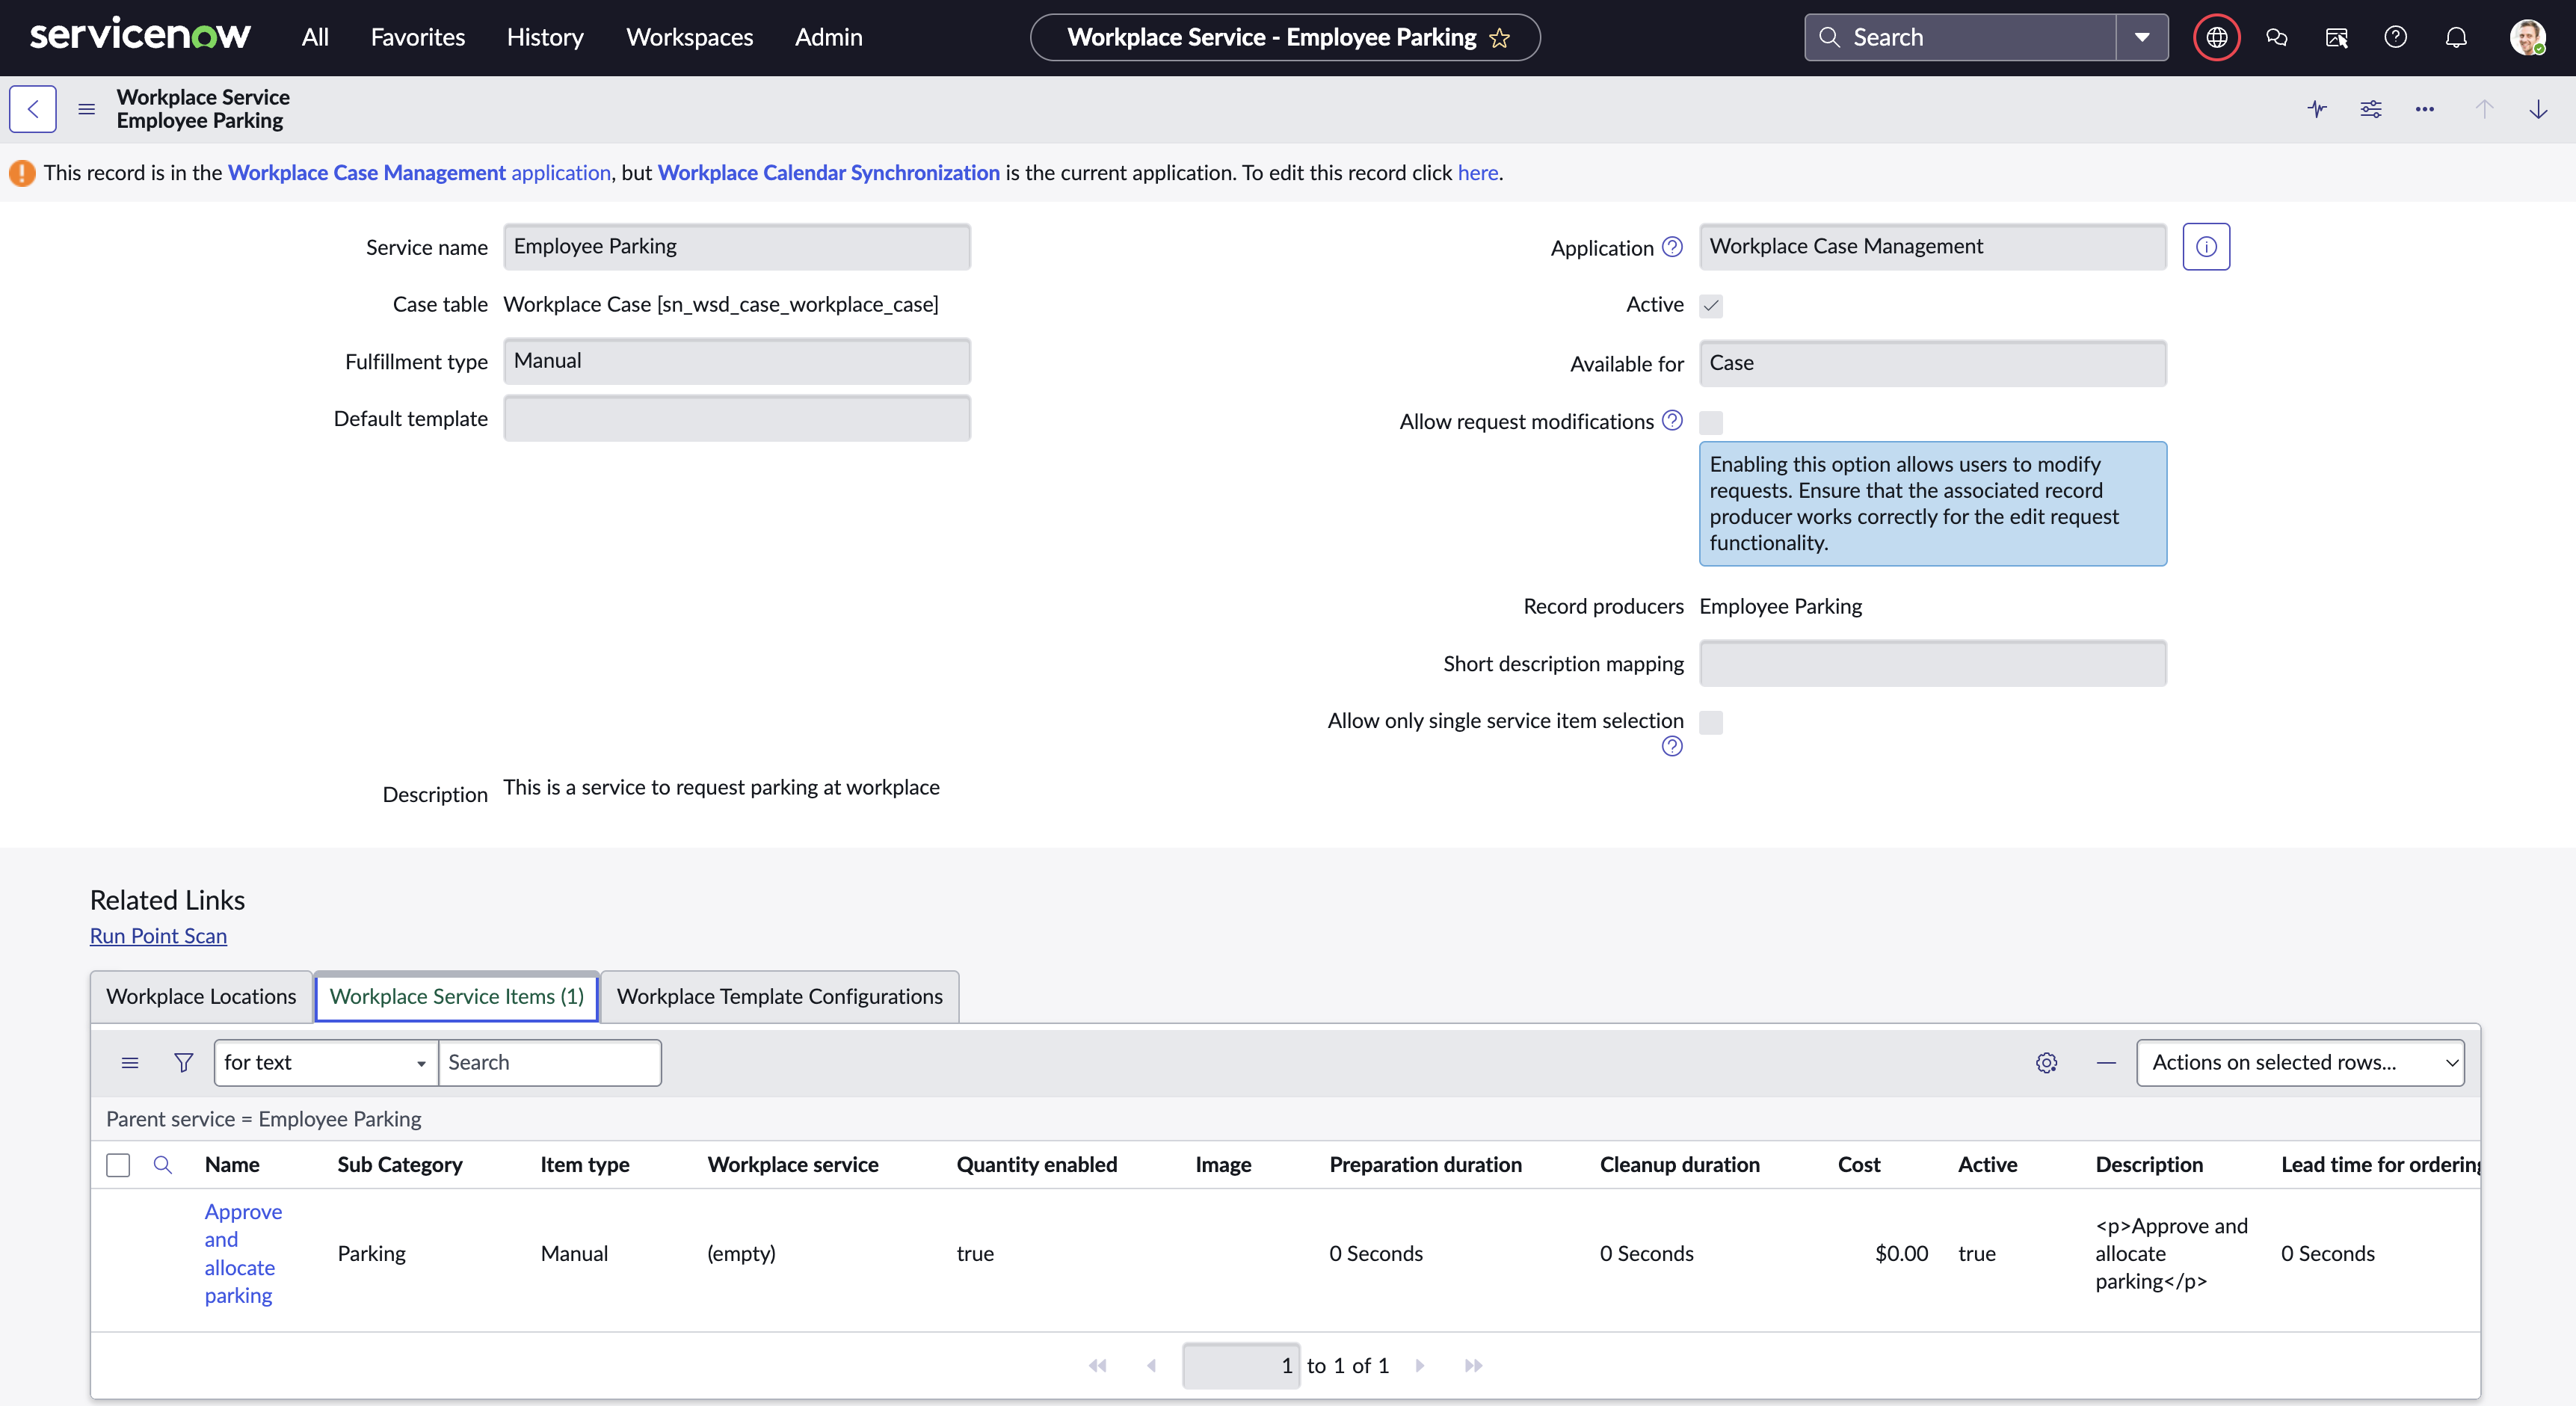Click the Short description mapping field
Screen dimensions: 2576x1406
[1932, 663]
